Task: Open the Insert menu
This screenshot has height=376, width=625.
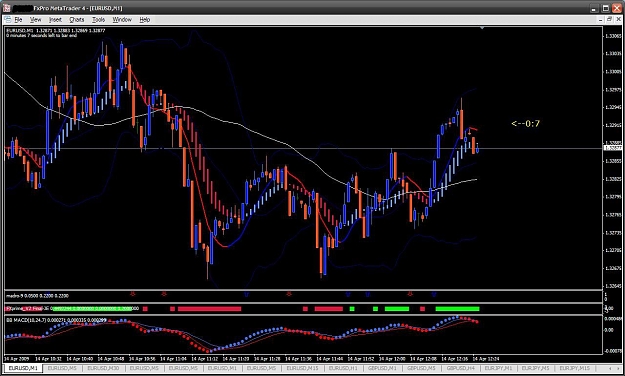Action: 55,20
